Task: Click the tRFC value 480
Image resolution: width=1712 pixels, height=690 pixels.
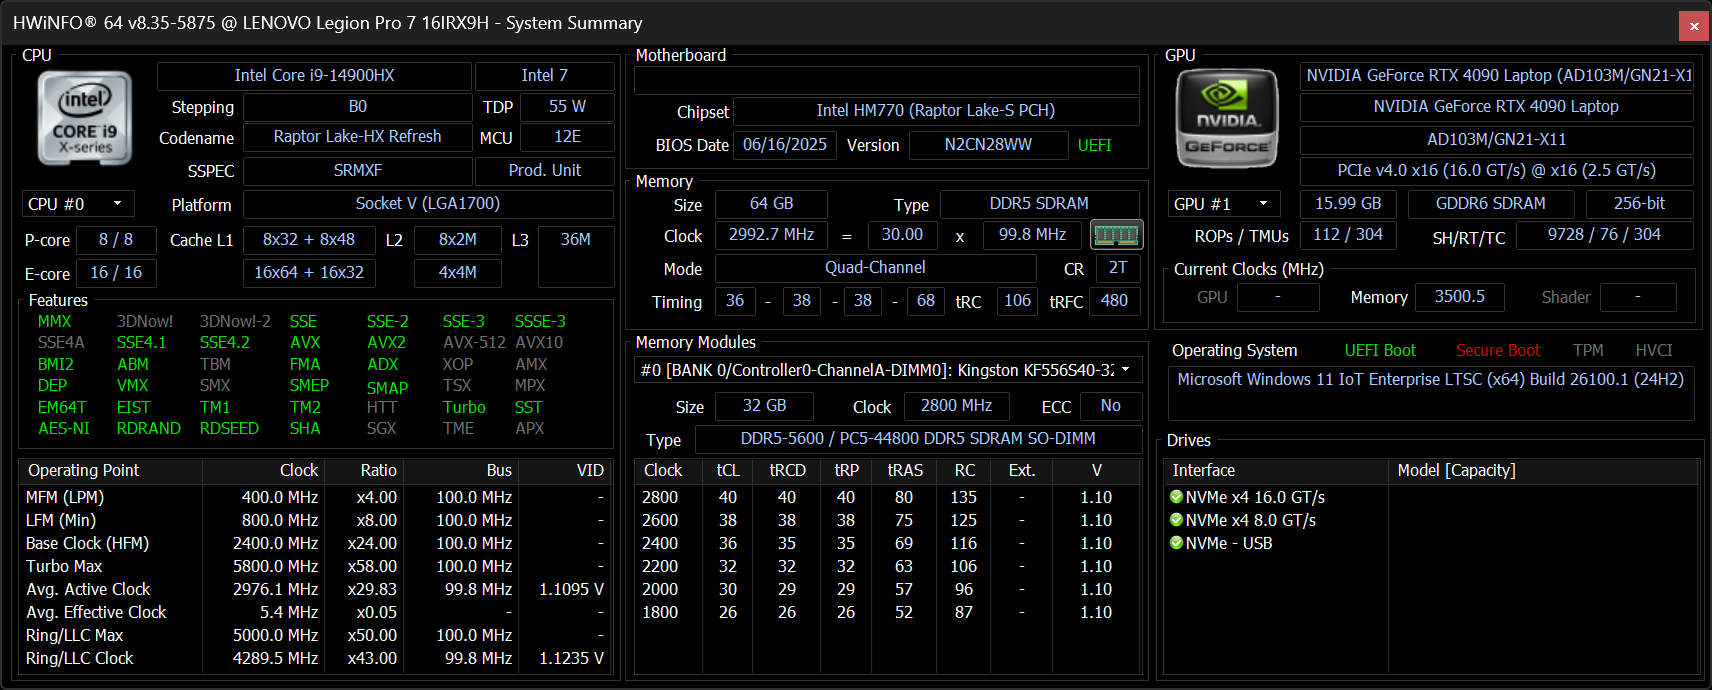Action: click(1114, 301)
